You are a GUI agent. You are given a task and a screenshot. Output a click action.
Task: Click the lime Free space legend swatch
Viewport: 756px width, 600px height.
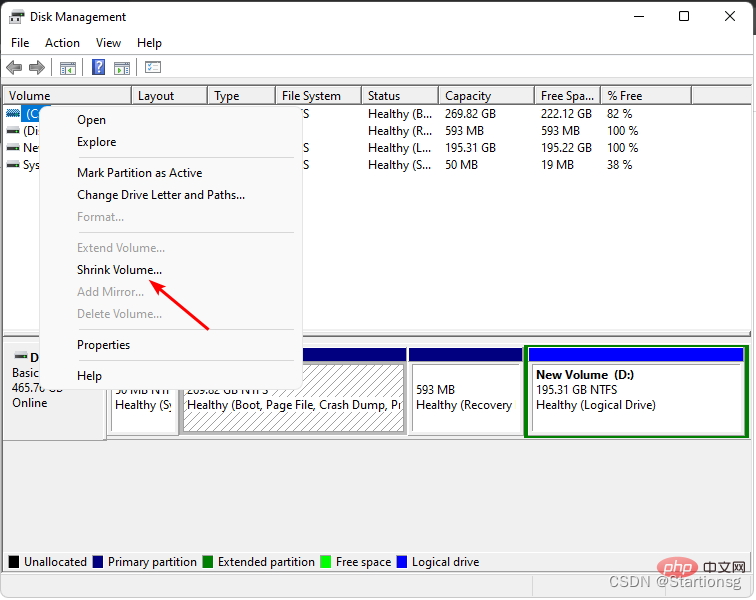point(326,562)
